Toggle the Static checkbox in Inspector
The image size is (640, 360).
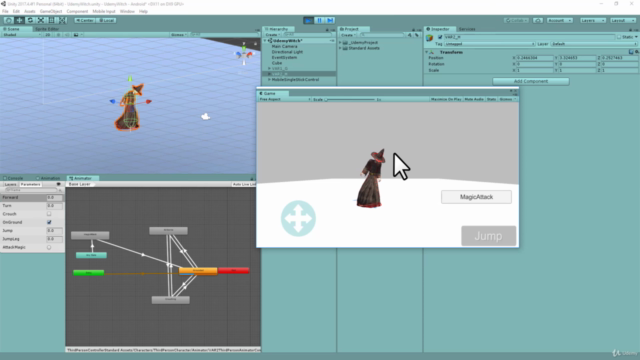click(619, 37)
